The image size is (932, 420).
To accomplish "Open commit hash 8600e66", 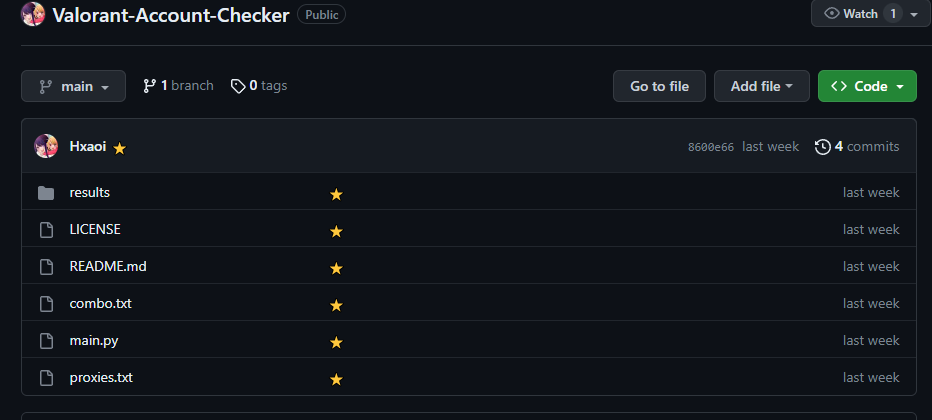I will pos(710,147).
